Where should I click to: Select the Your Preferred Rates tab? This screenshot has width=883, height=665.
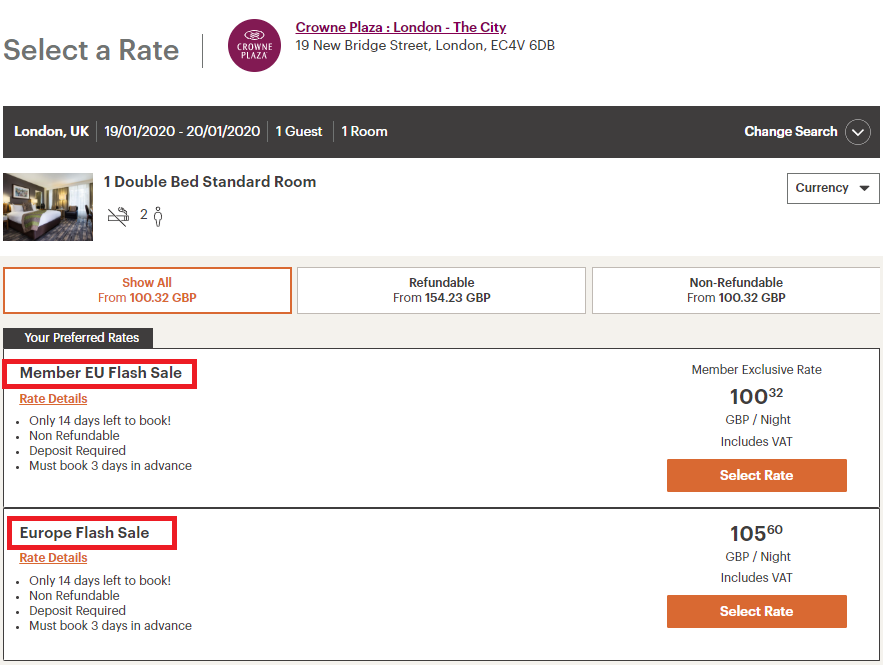click(x=78, y=338)
